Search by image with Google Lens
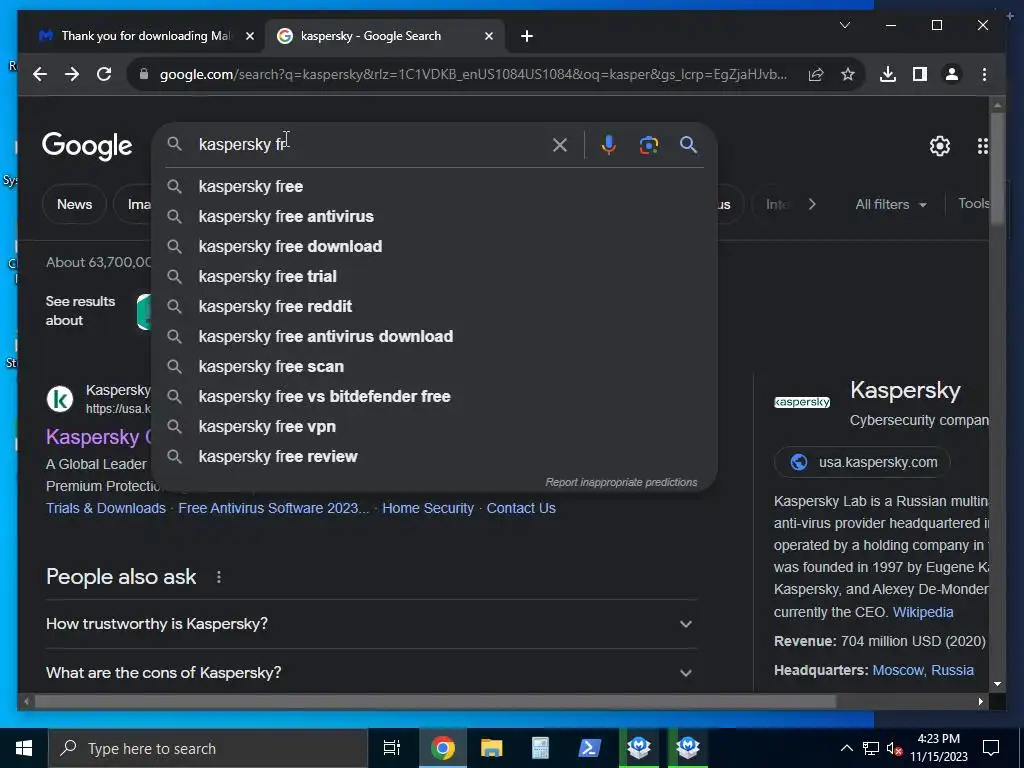1024x768 pixels. coord(648,145)
